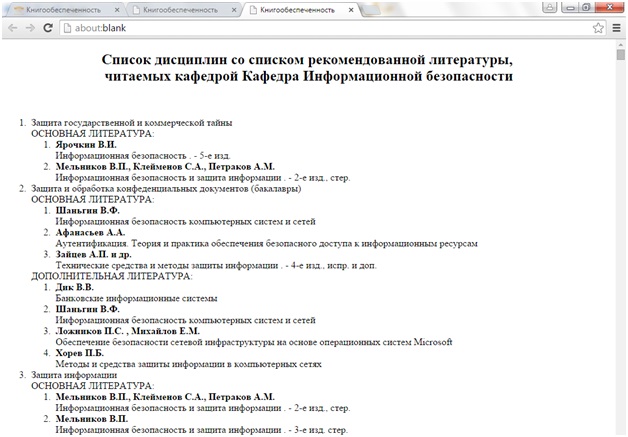Click authors 'Ложников П.С. , Михайлов Е.М.'

[x=127, y=331]
